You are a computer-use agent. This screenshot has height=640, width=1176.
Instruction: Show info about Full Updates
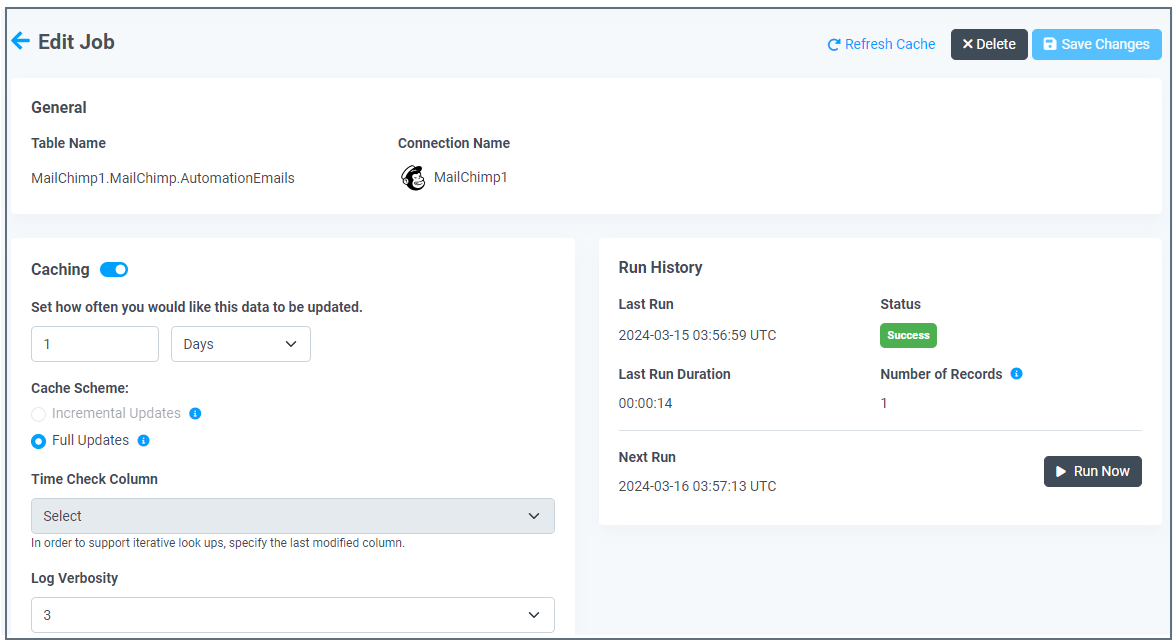(x=143, y=440)
